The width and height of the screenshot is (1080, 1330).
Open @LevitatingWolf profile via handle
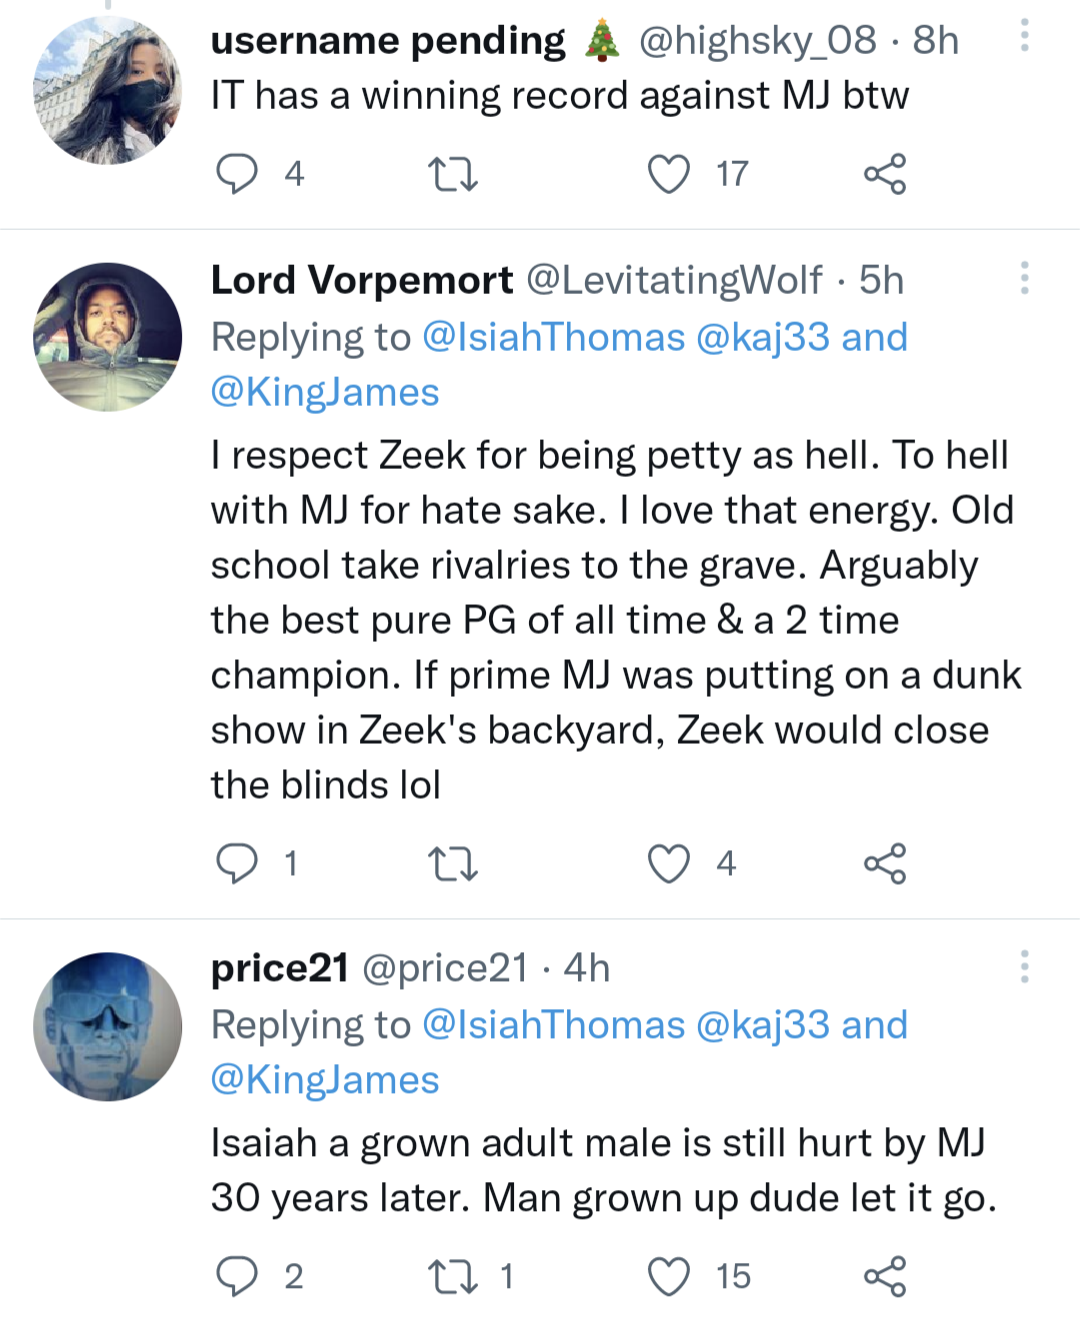coord(674,281)
